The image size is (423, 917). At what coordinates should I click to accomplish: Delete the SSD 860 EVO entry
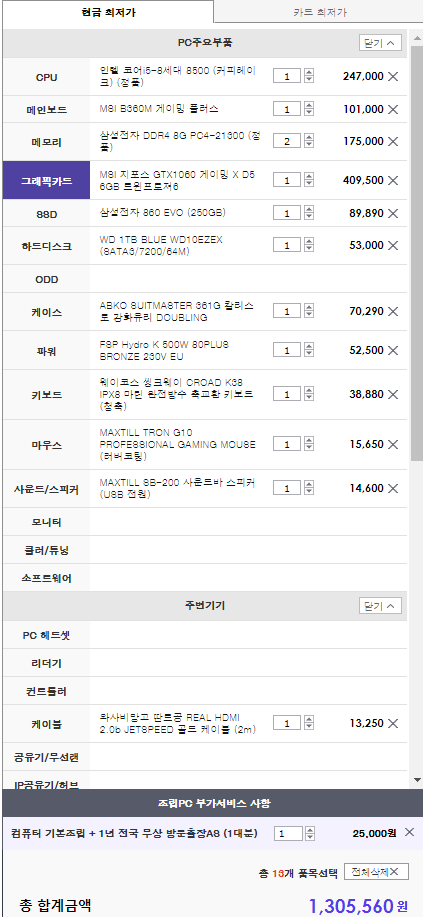[393, 213]
